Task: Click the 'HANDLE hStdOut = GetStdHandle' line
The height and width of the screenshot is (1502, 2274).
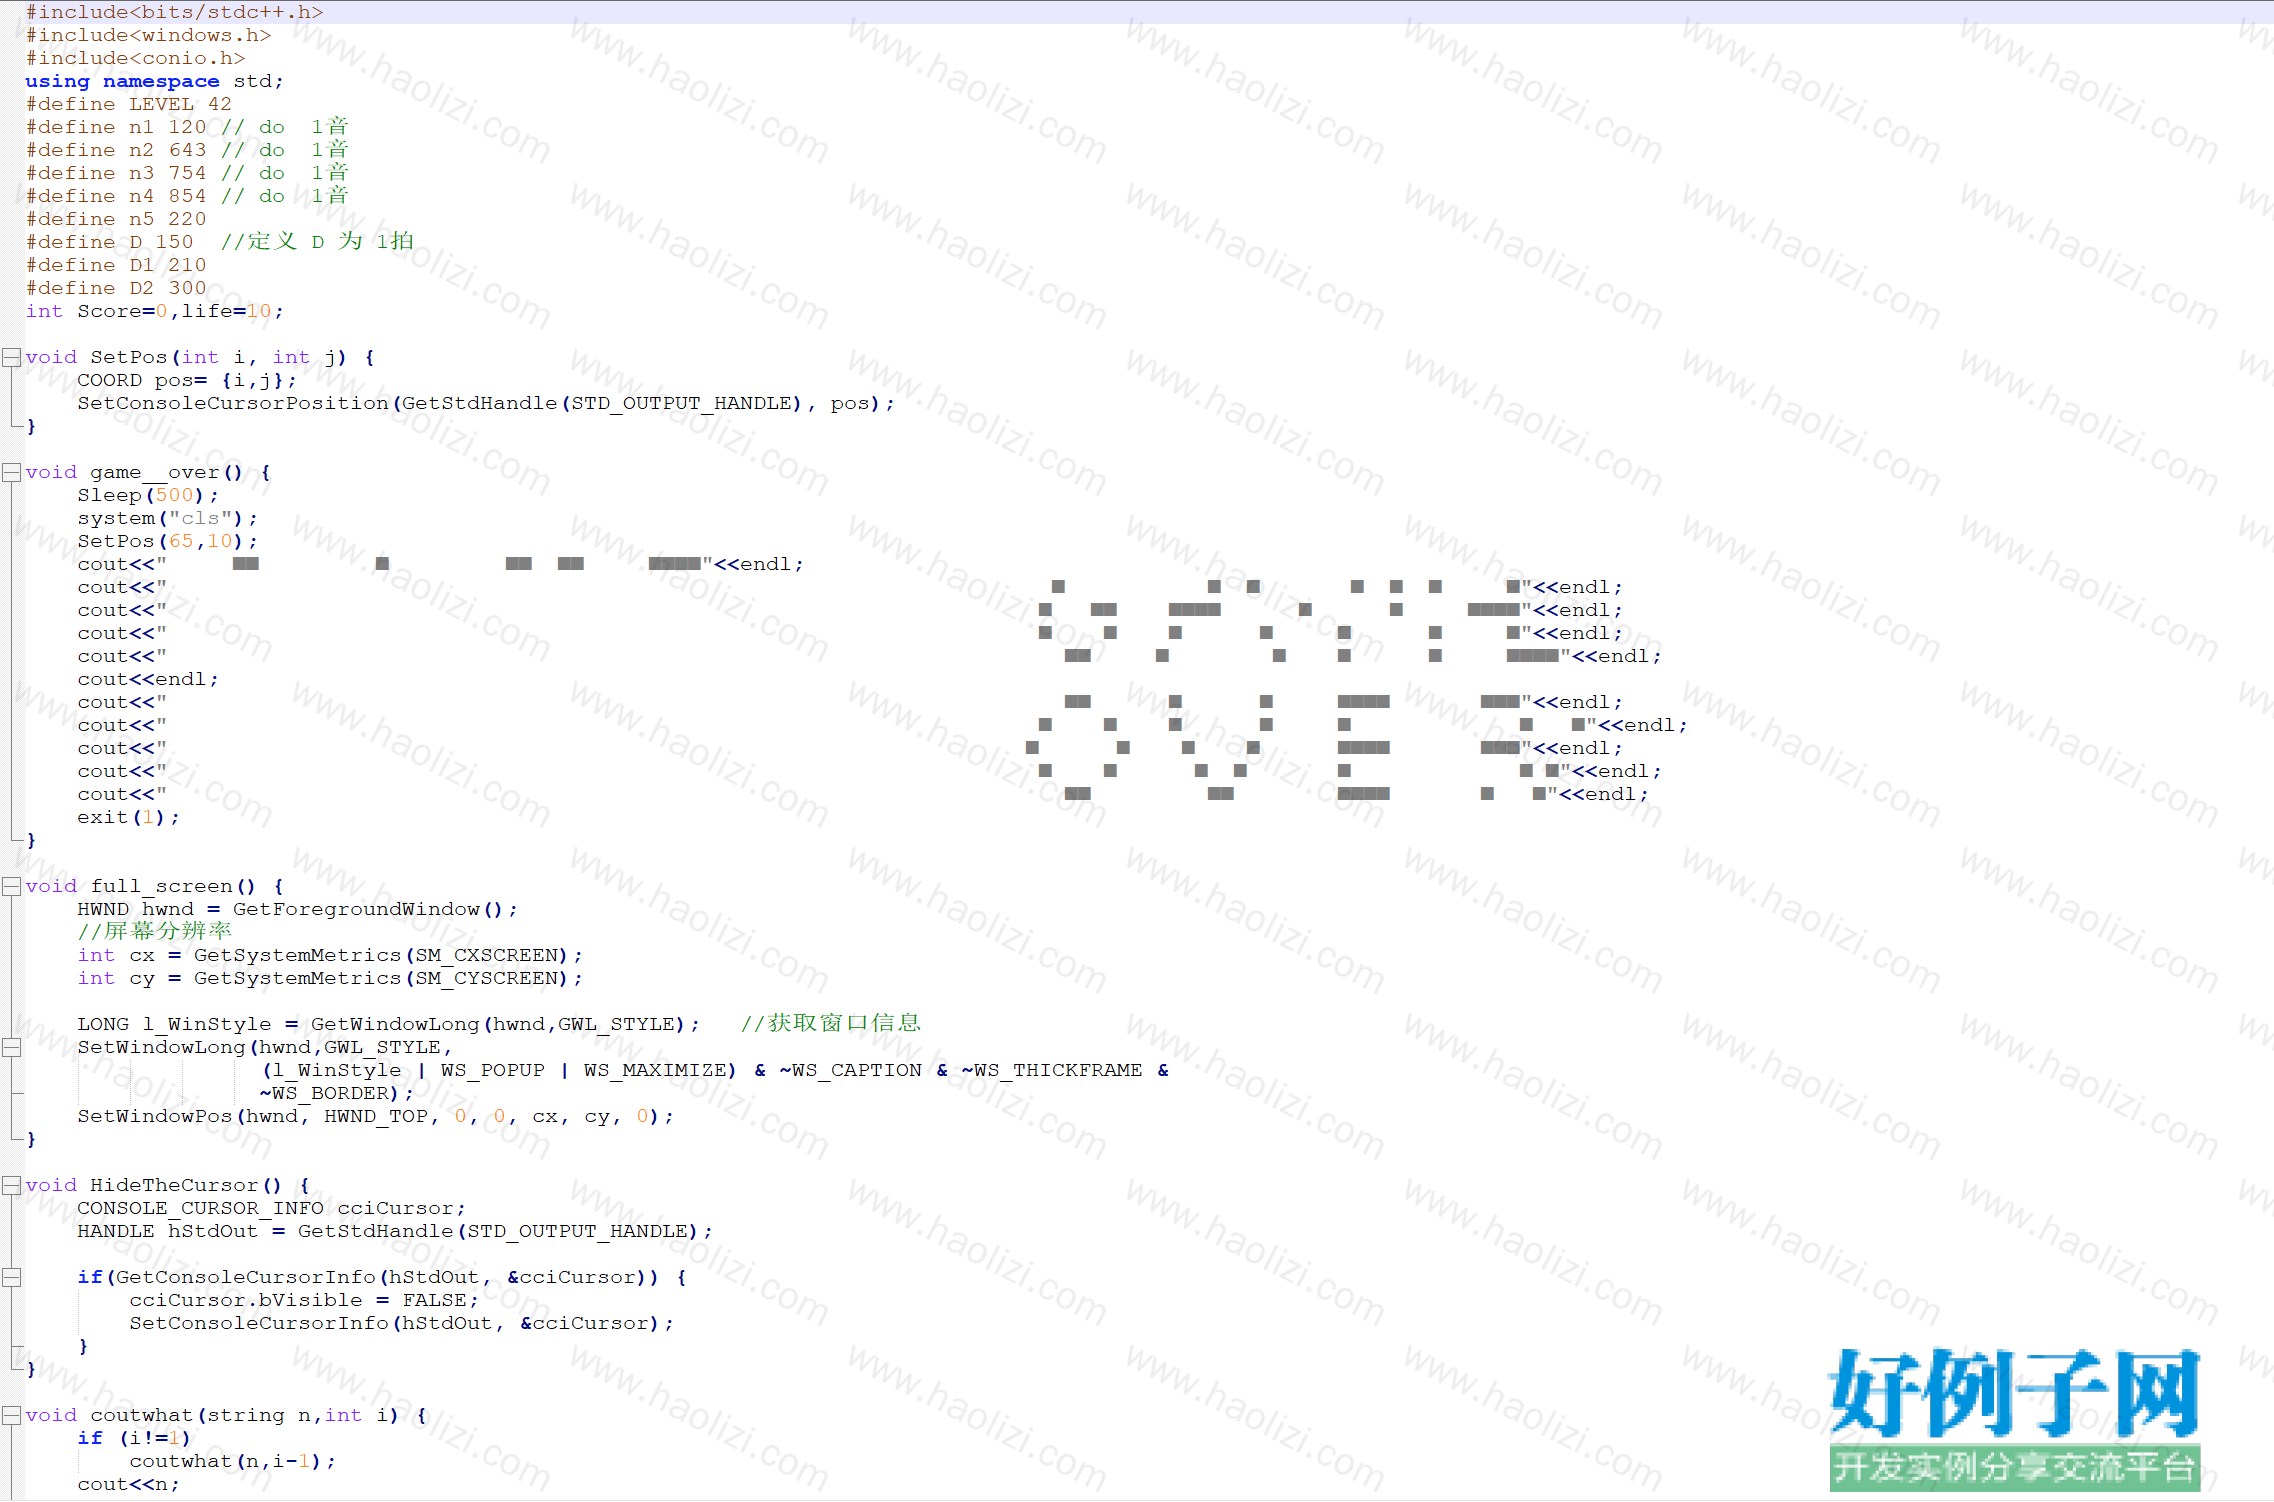Action: 395,1231
